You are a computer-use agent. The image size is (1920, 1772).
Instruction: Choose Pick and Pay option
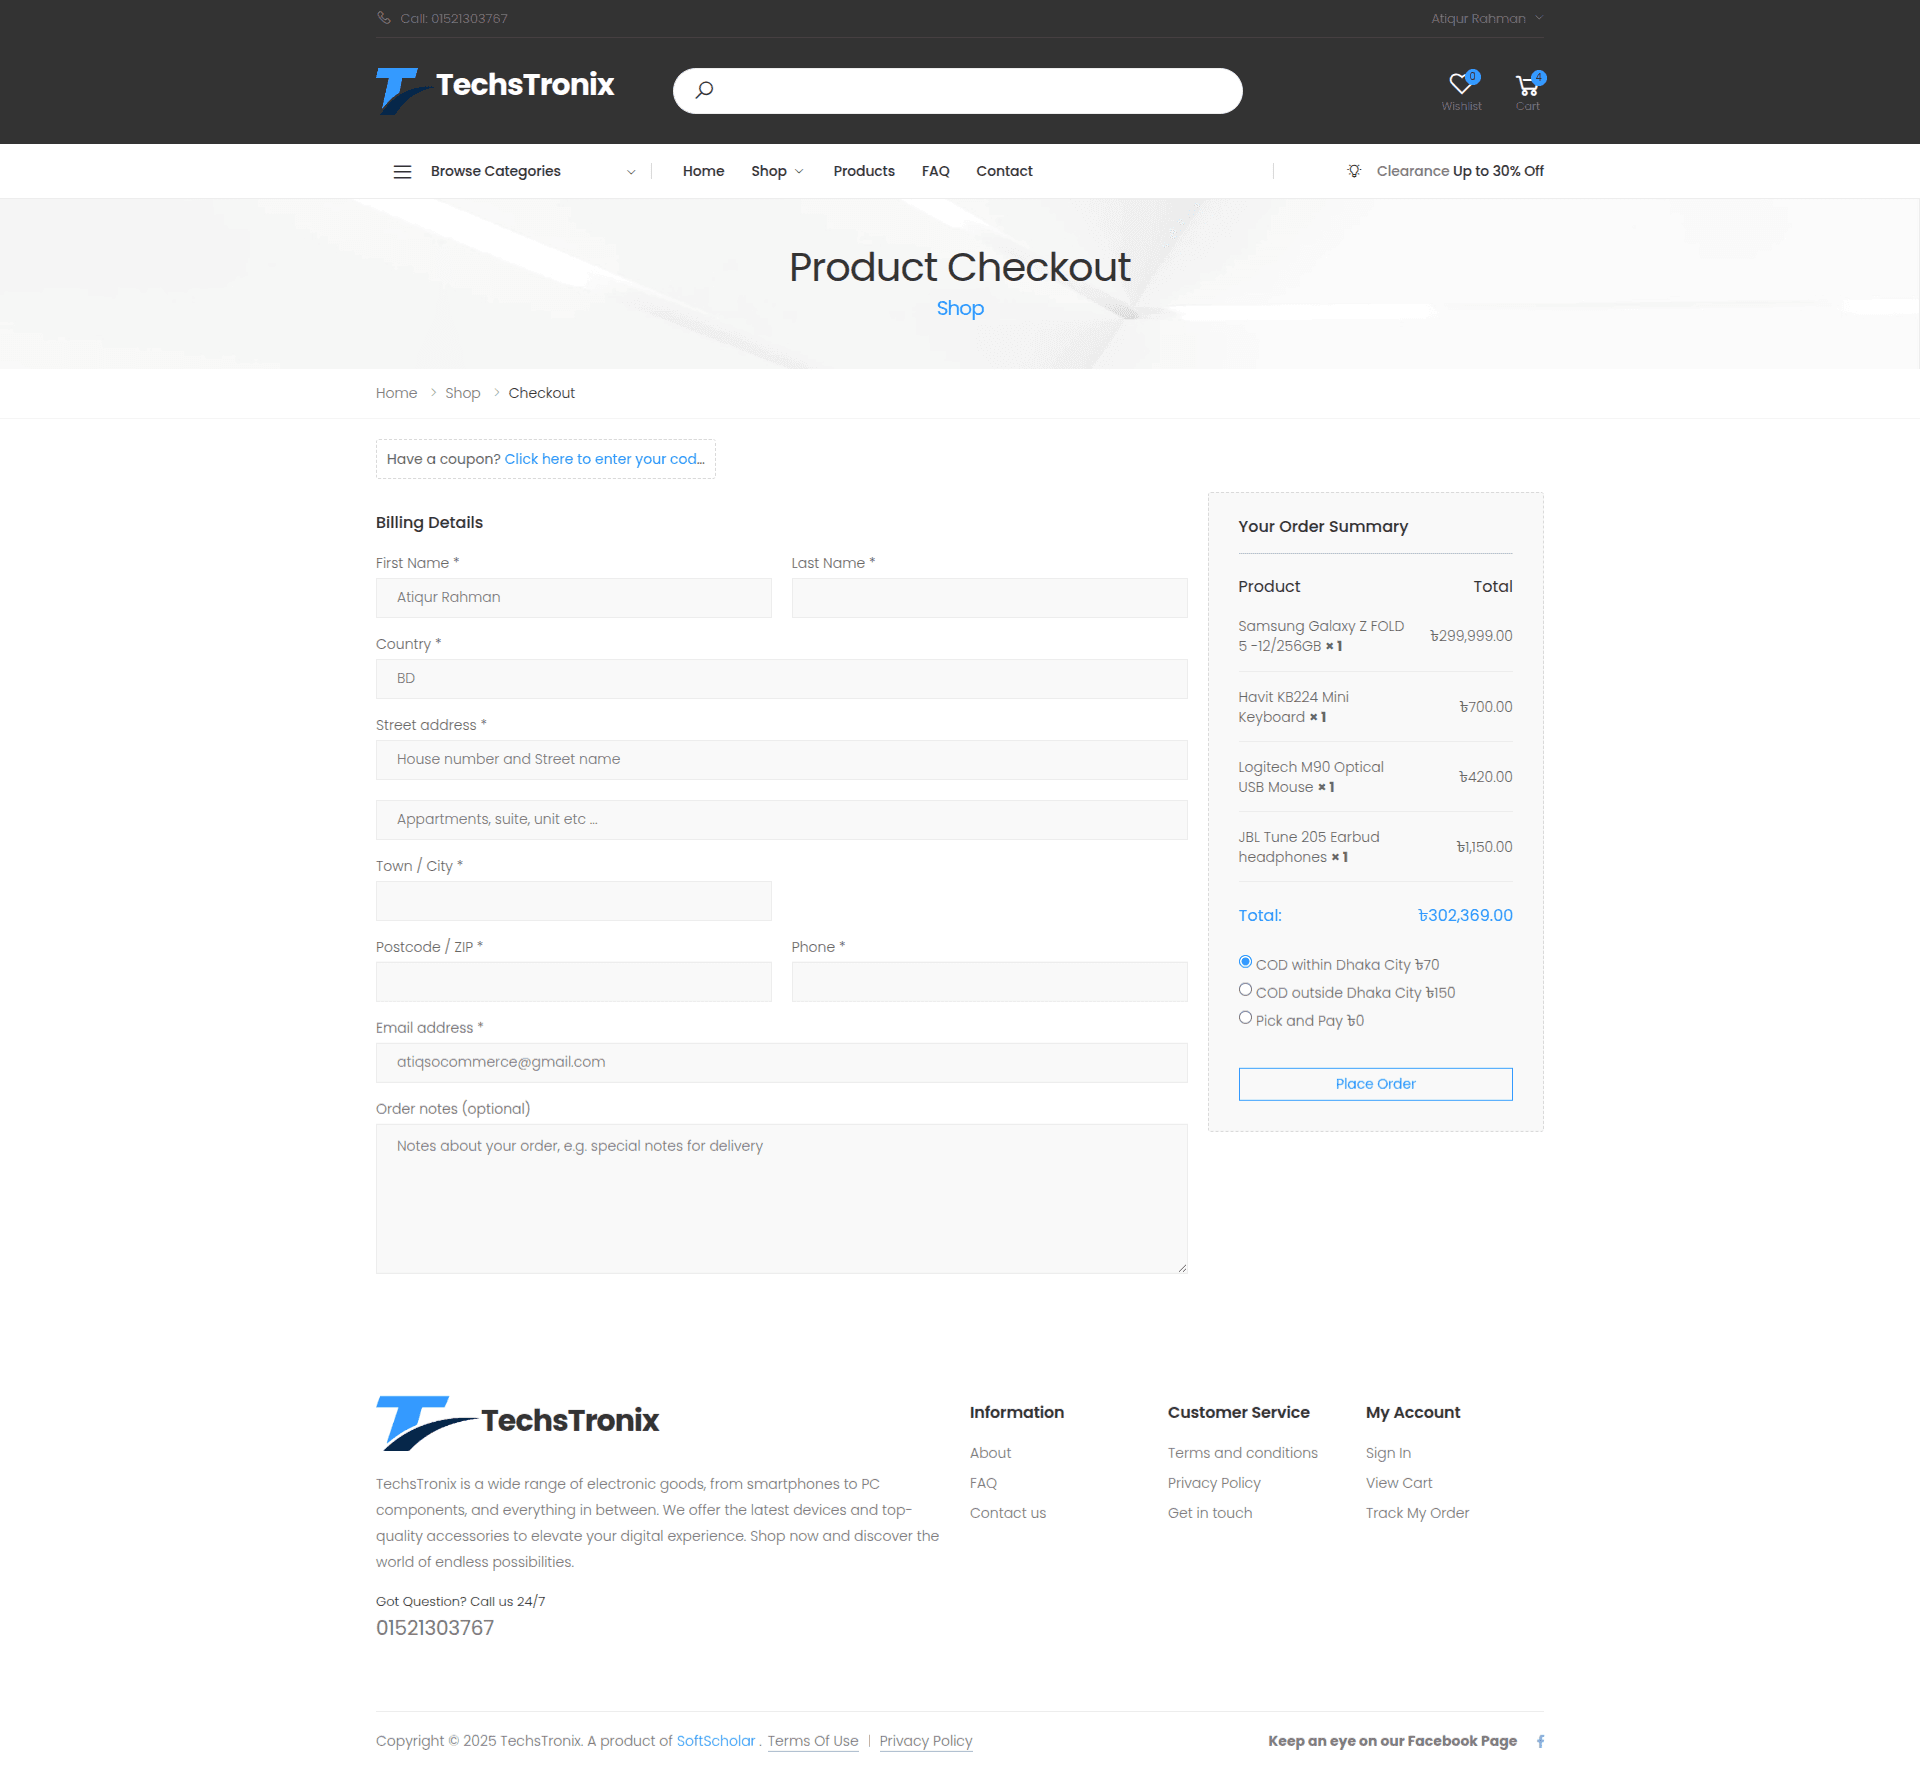point(1245,1018)
